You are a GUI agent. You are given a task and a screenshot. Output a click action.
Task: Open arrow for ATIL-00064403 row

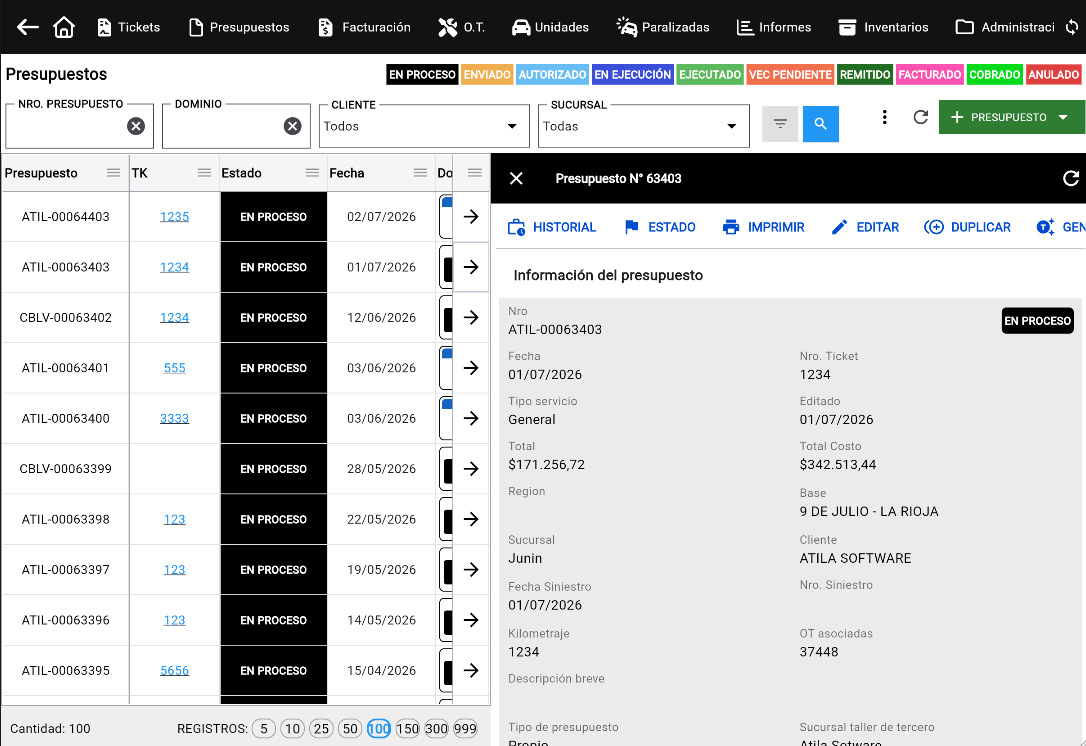pos(471,217)
